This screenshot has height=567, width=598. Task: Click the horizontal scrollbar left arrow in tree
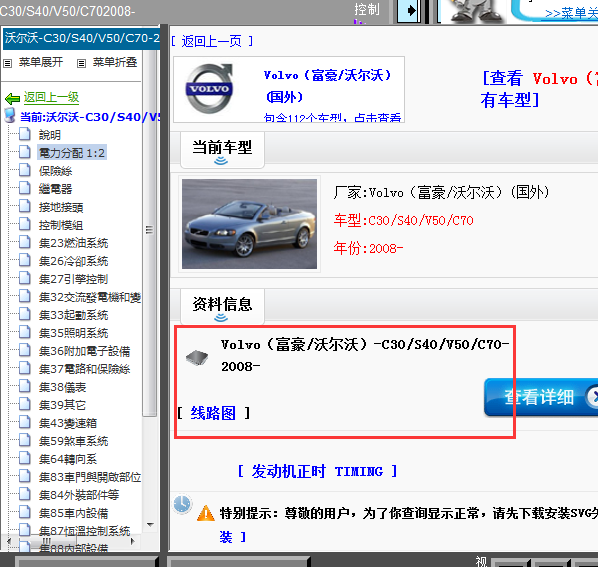9,541
